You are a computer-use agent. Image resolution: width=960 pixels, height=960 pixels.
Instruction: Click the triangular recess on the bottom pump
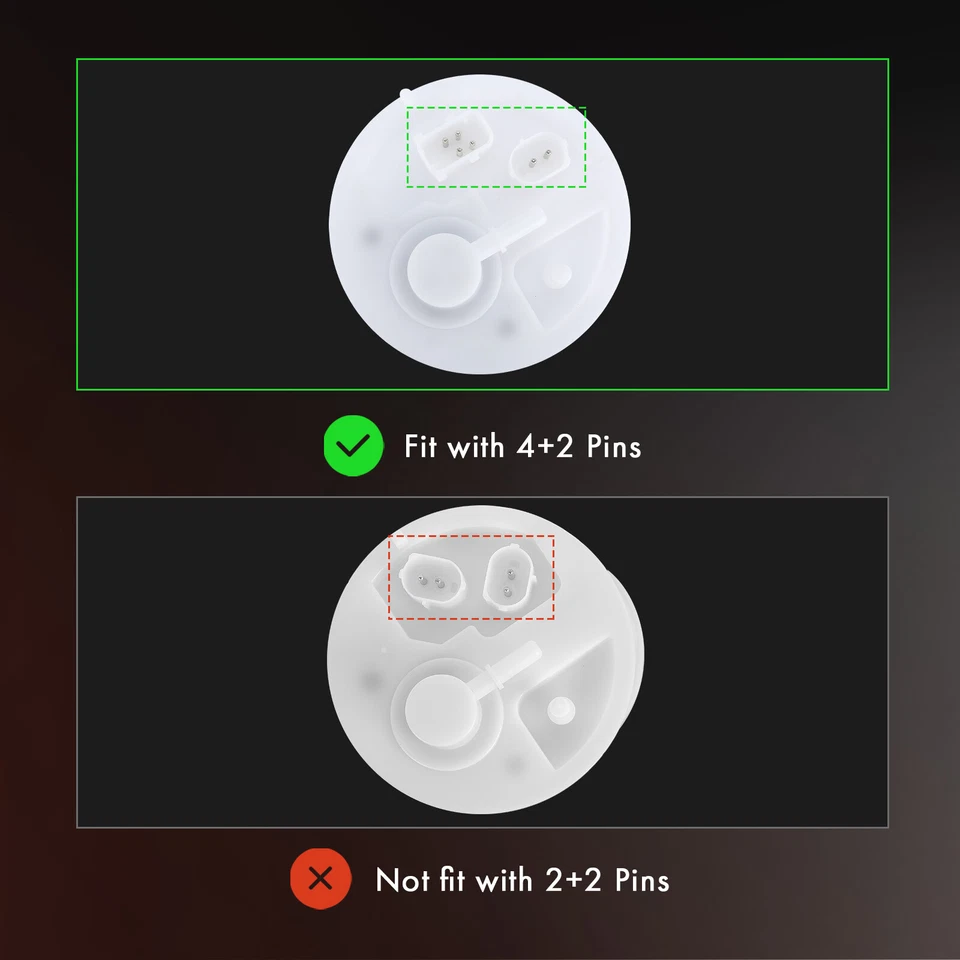[566, 702]
